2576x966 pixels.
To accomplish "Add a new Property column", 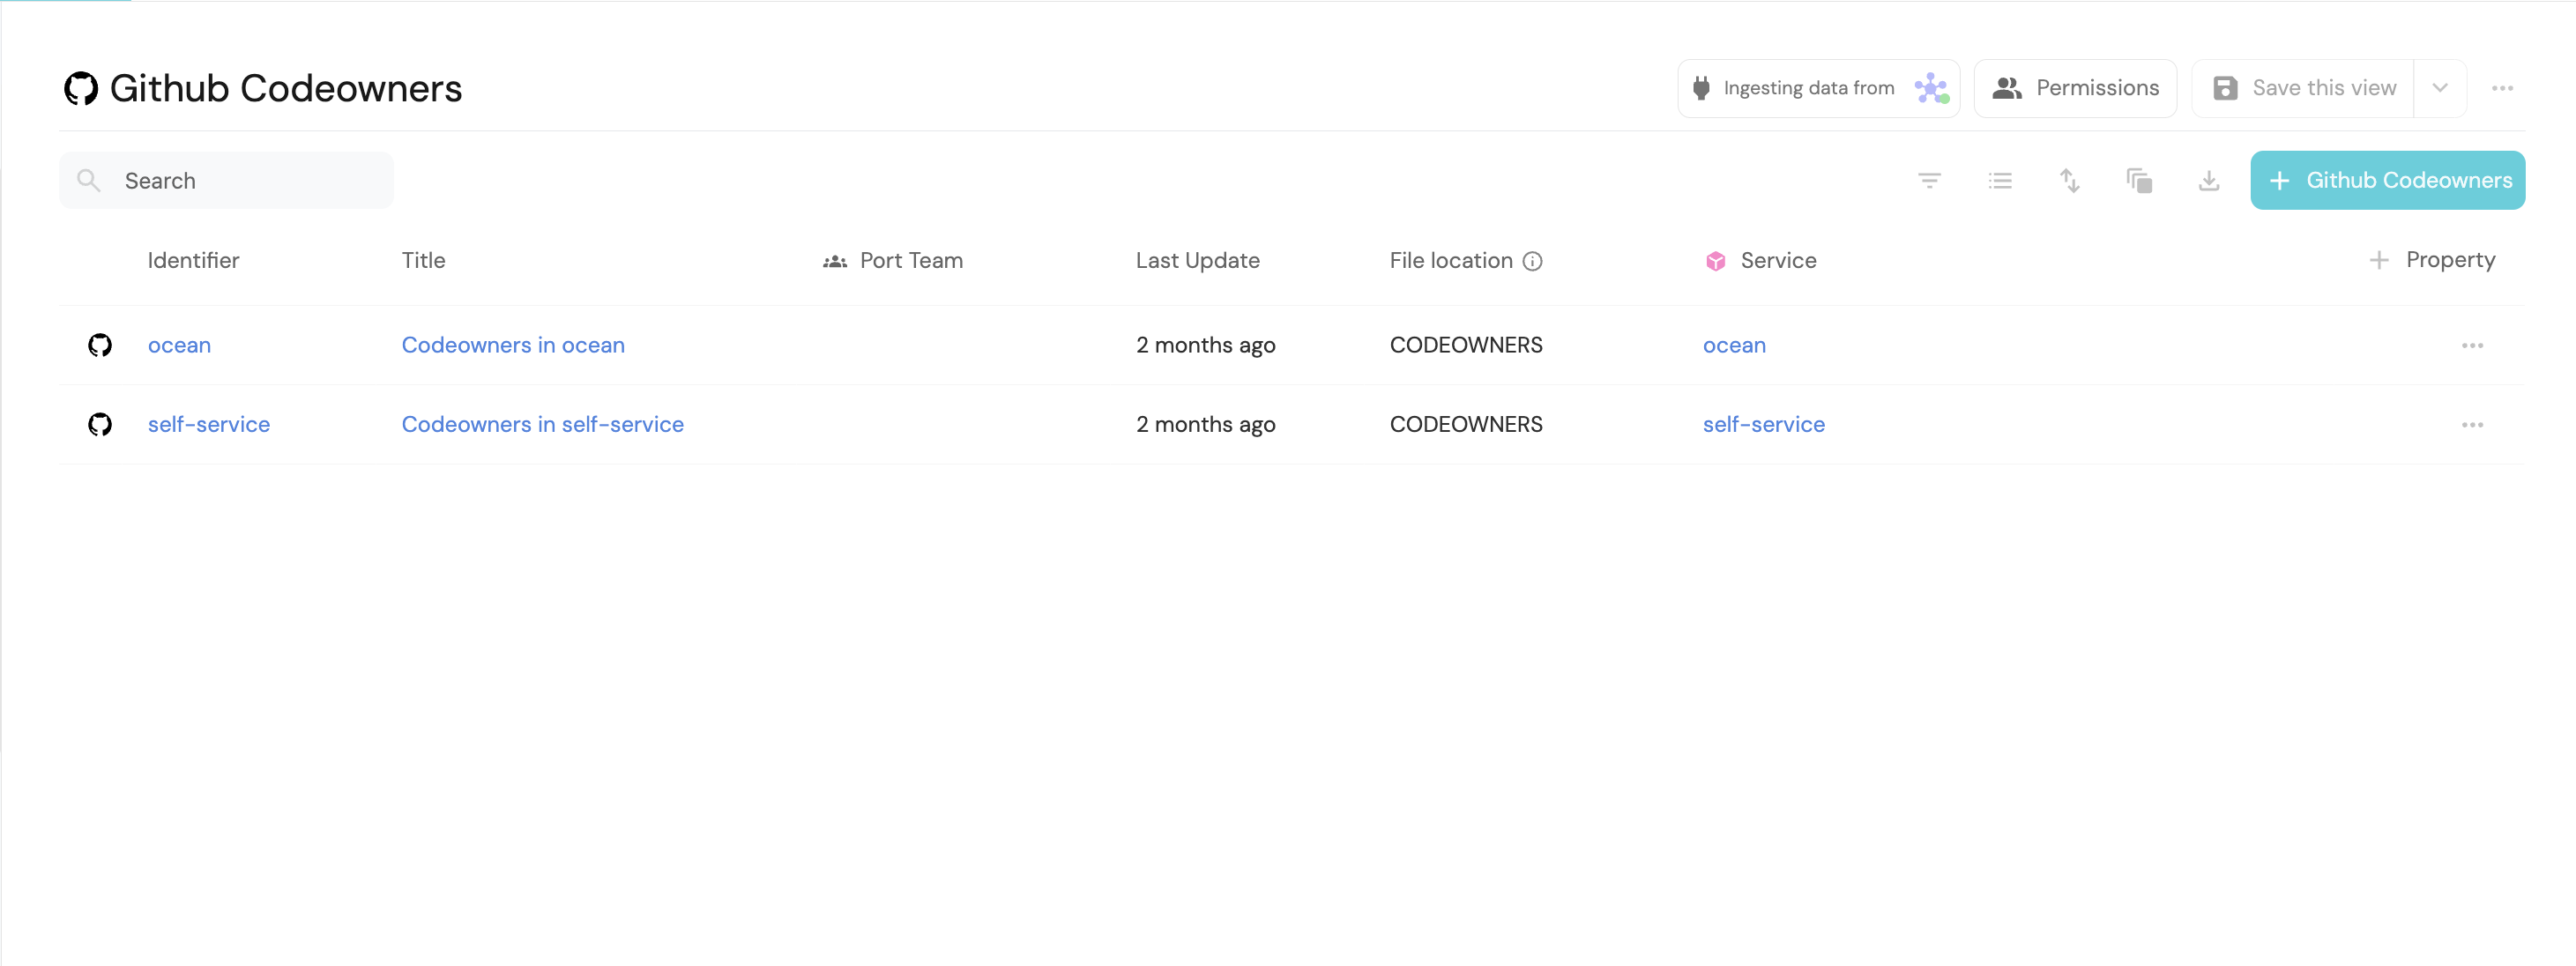I will [x=2432, y=260].
